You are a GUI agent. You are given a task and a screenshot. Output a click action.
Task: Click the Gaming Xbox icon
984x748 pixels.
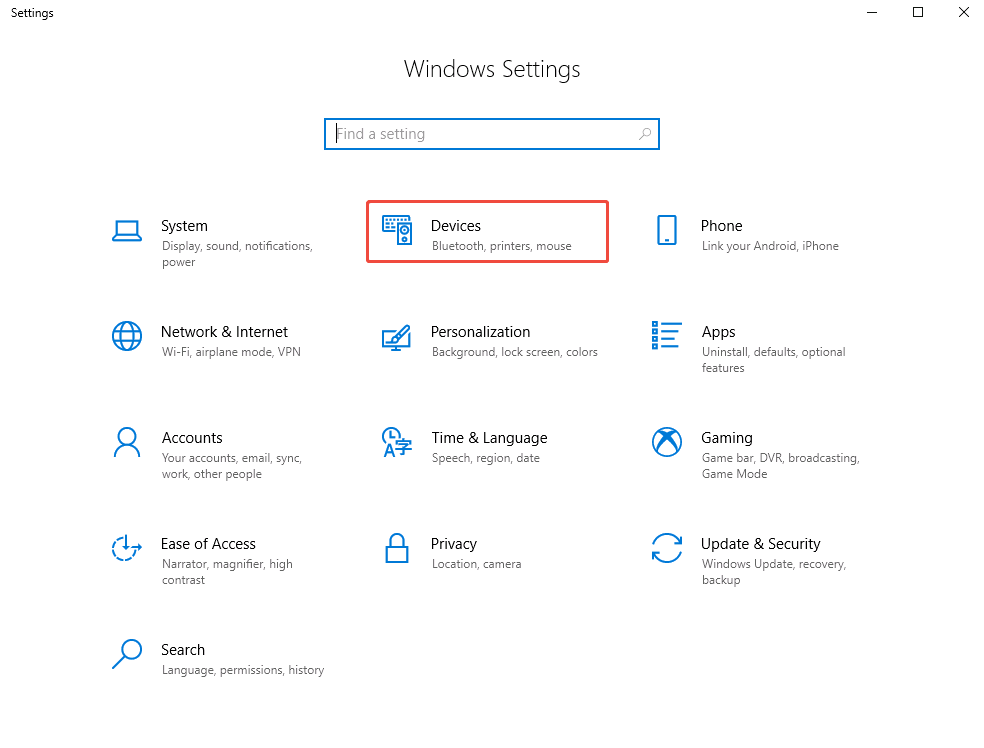pos(667,442)
